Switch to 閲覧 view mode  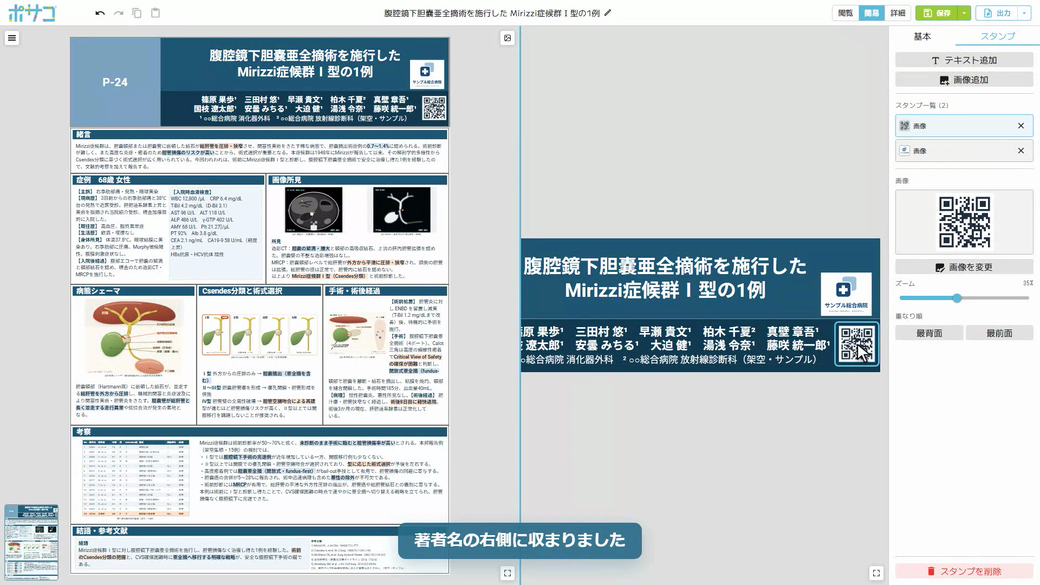coord(845,13)
